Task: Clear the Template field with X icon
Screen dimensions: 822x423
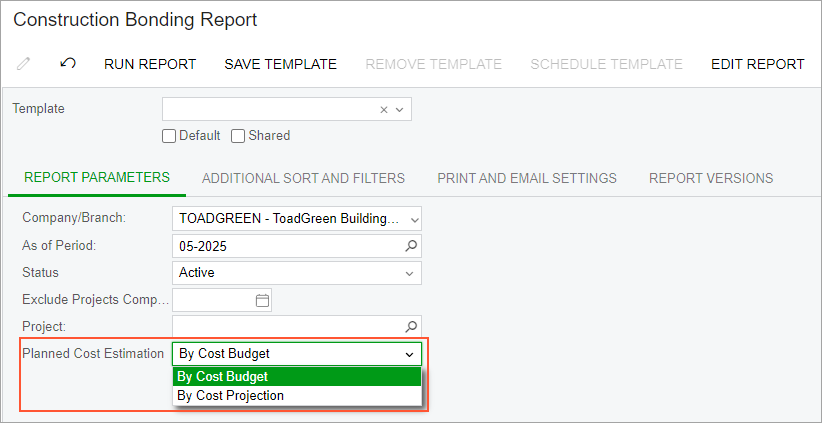Action: 384,110
